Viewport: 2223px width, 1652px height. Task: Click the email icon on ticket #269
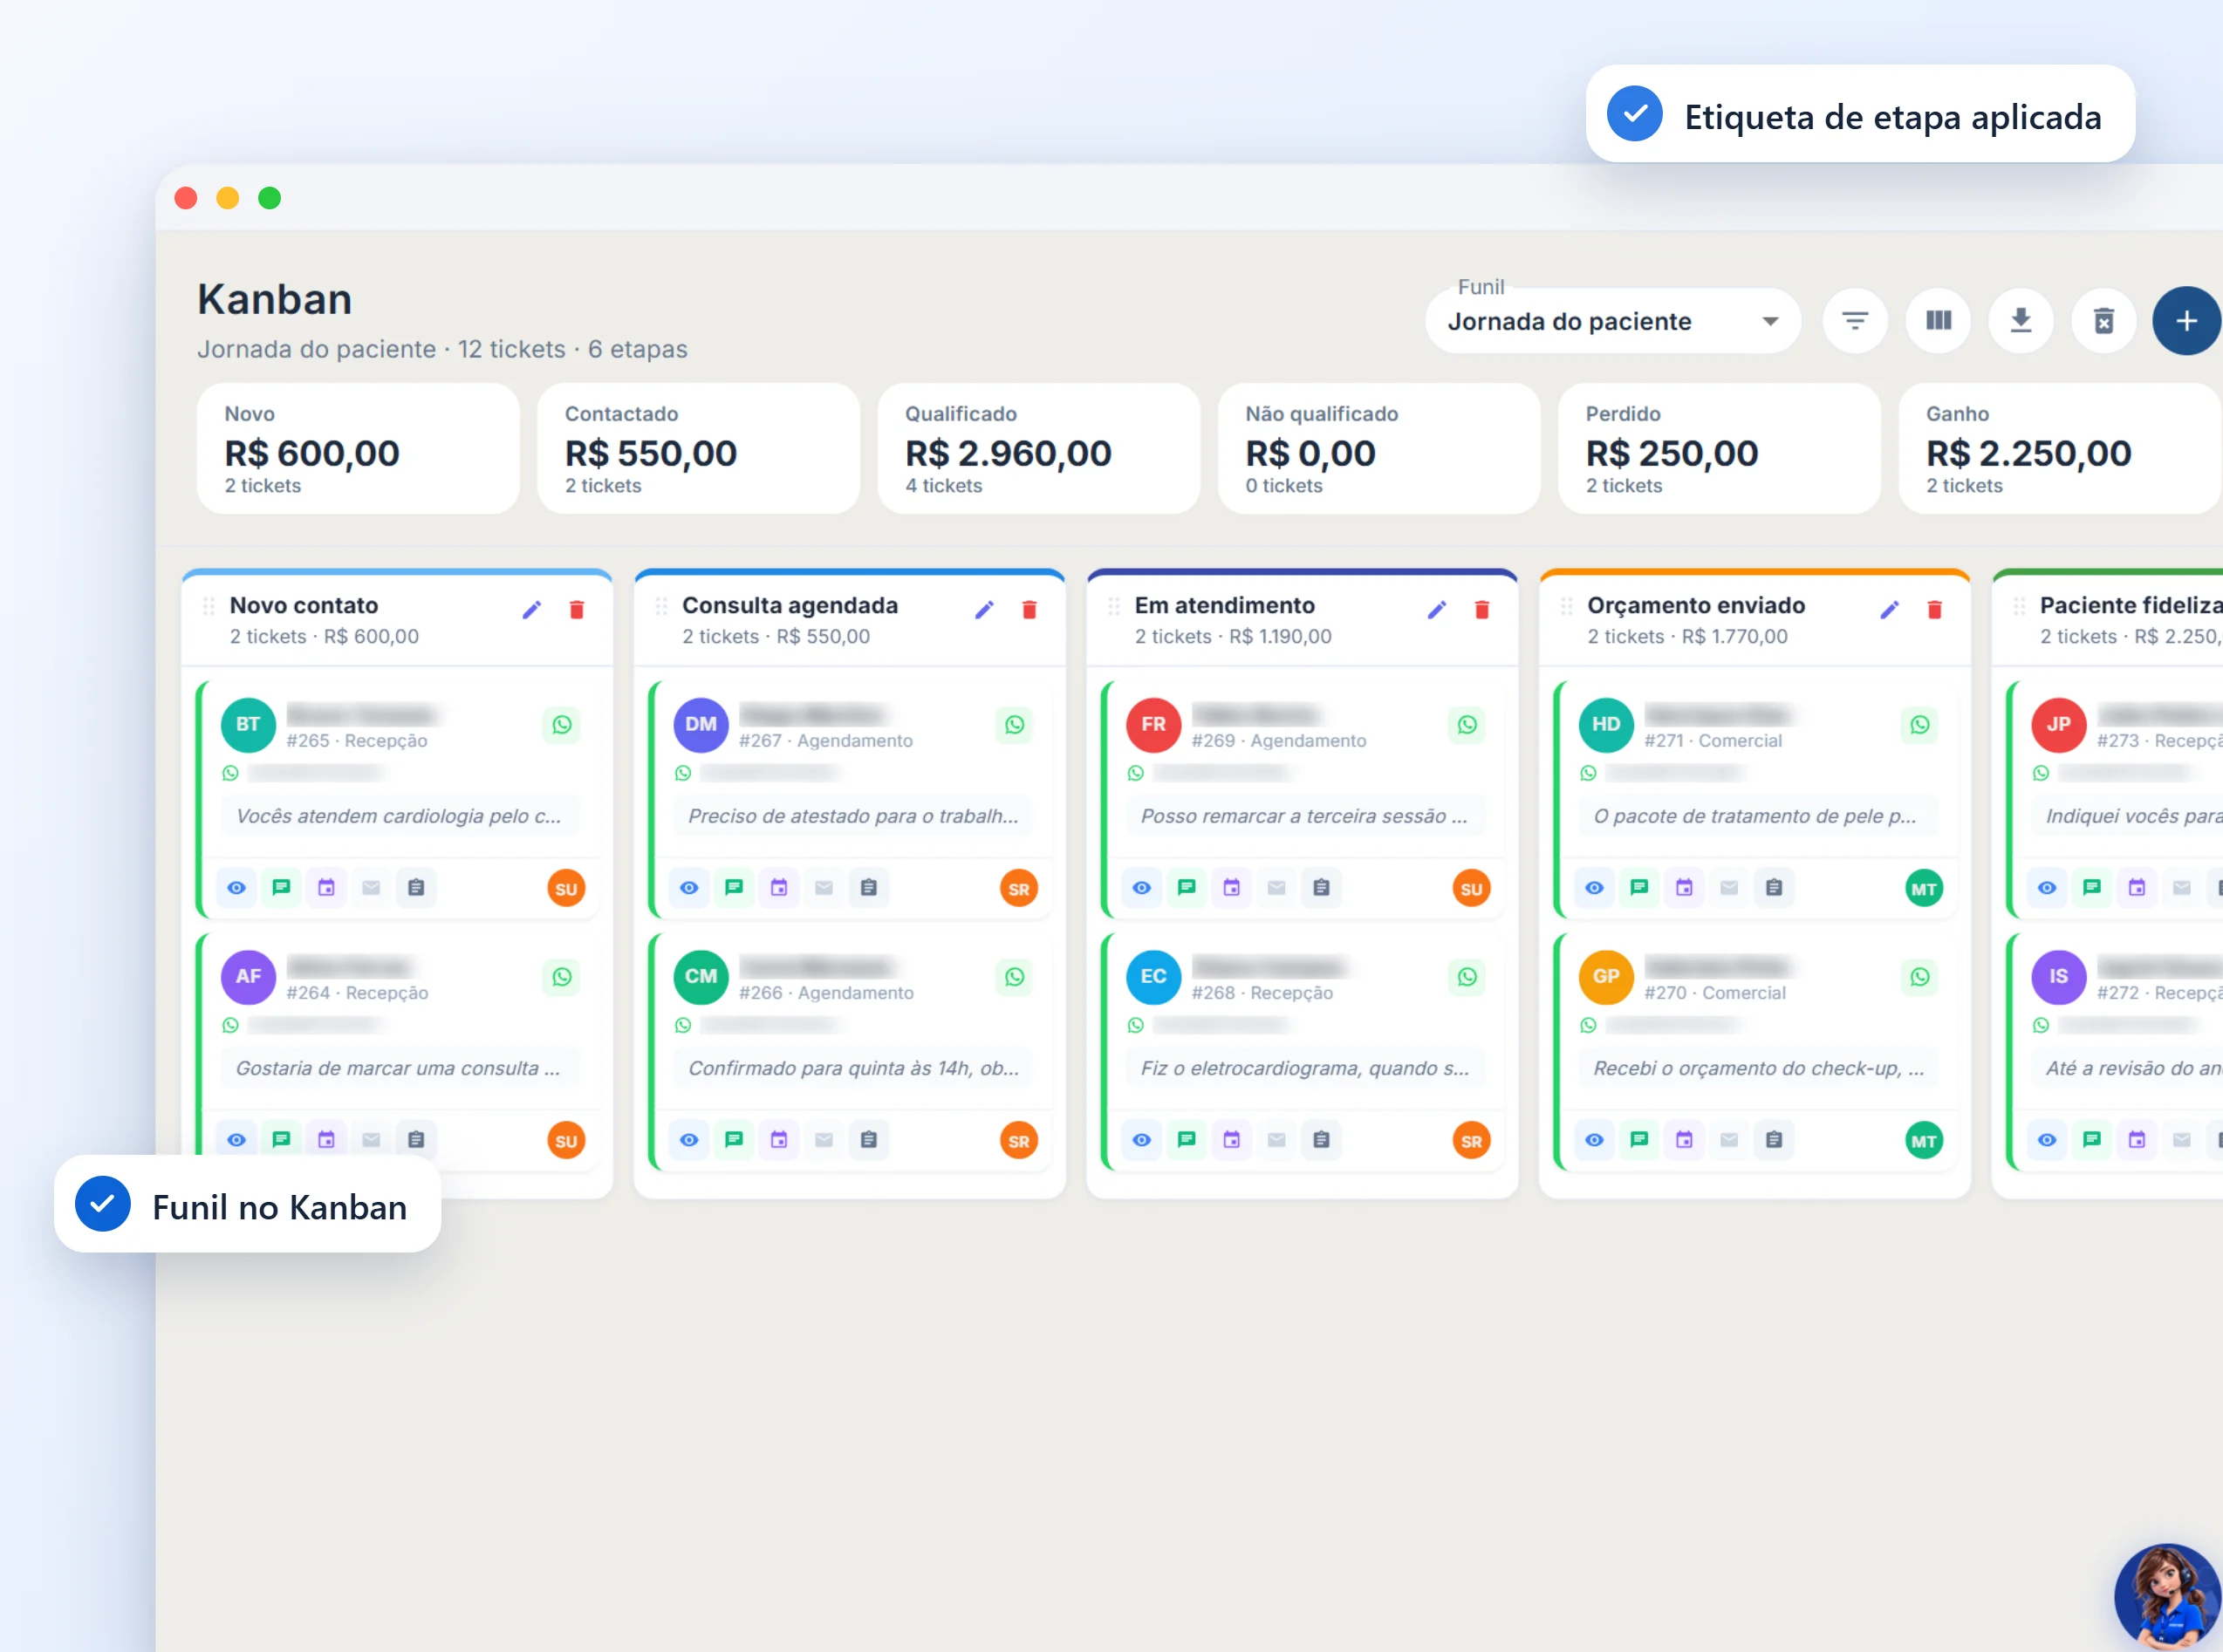point(1277,888)
